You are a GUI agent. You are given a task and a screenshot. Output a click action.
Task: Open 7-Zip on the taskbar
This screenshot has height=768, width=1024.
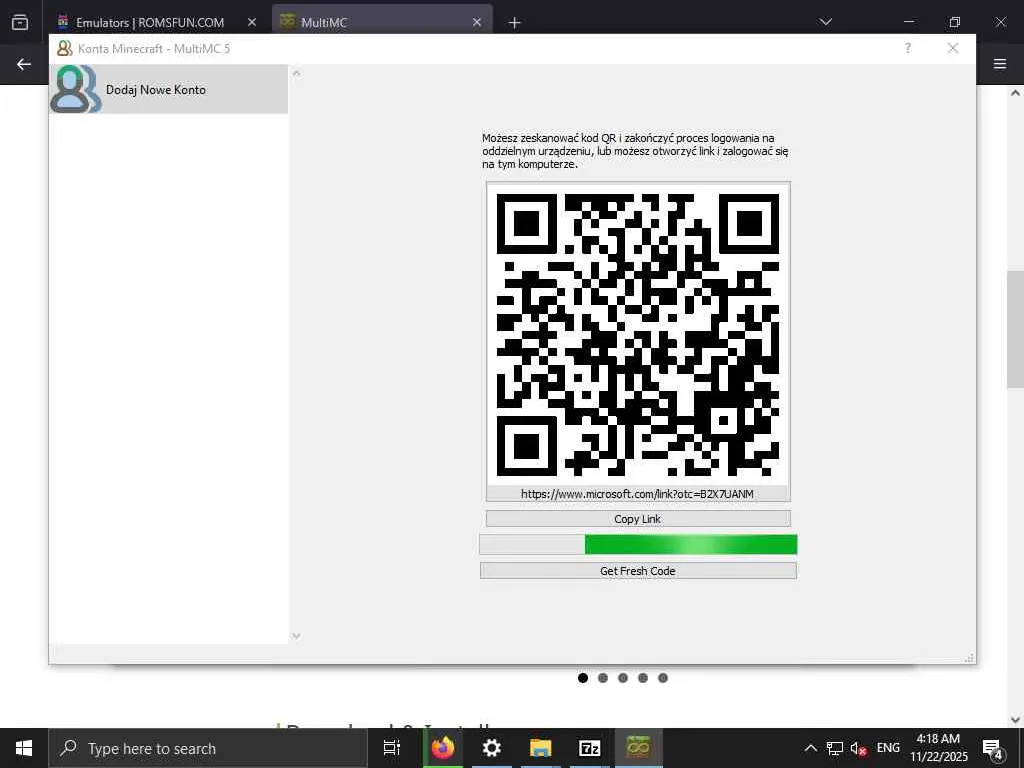click(590, 748)
